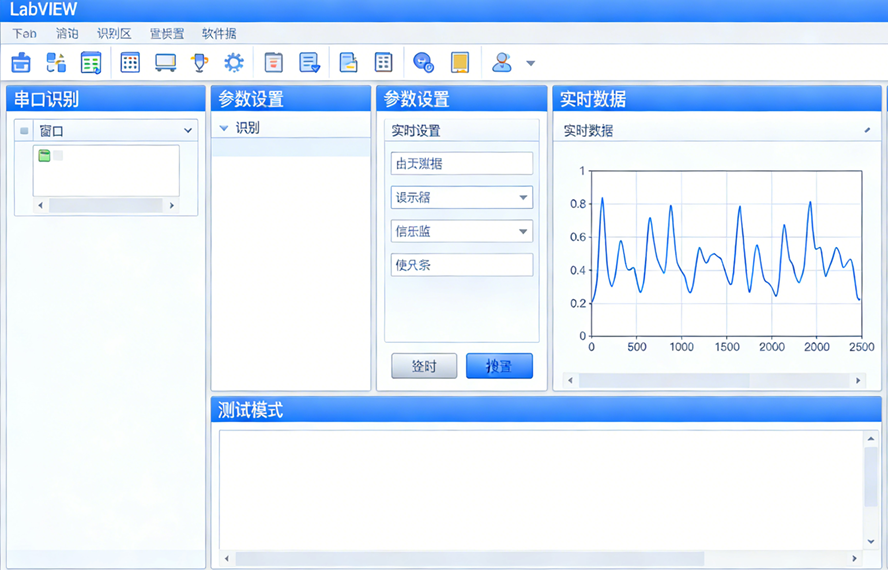Click the document icon with blue check badge
Screen dimensions: 888x570
309,62
